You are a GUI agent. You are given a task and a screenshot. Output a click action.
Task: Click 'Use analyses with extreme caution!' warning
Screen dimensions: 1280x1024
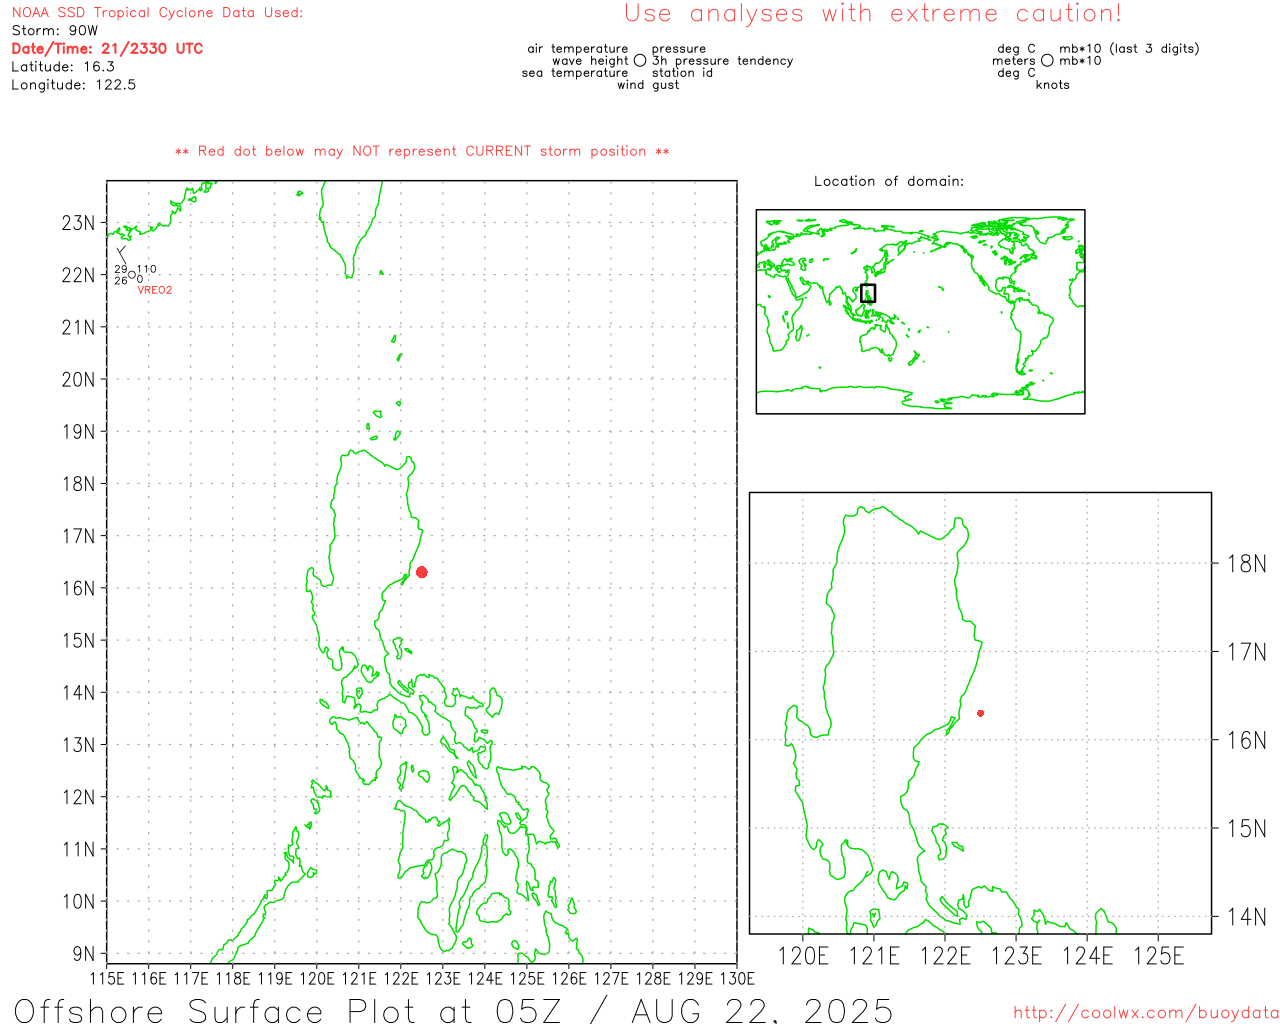pos(873,14)
